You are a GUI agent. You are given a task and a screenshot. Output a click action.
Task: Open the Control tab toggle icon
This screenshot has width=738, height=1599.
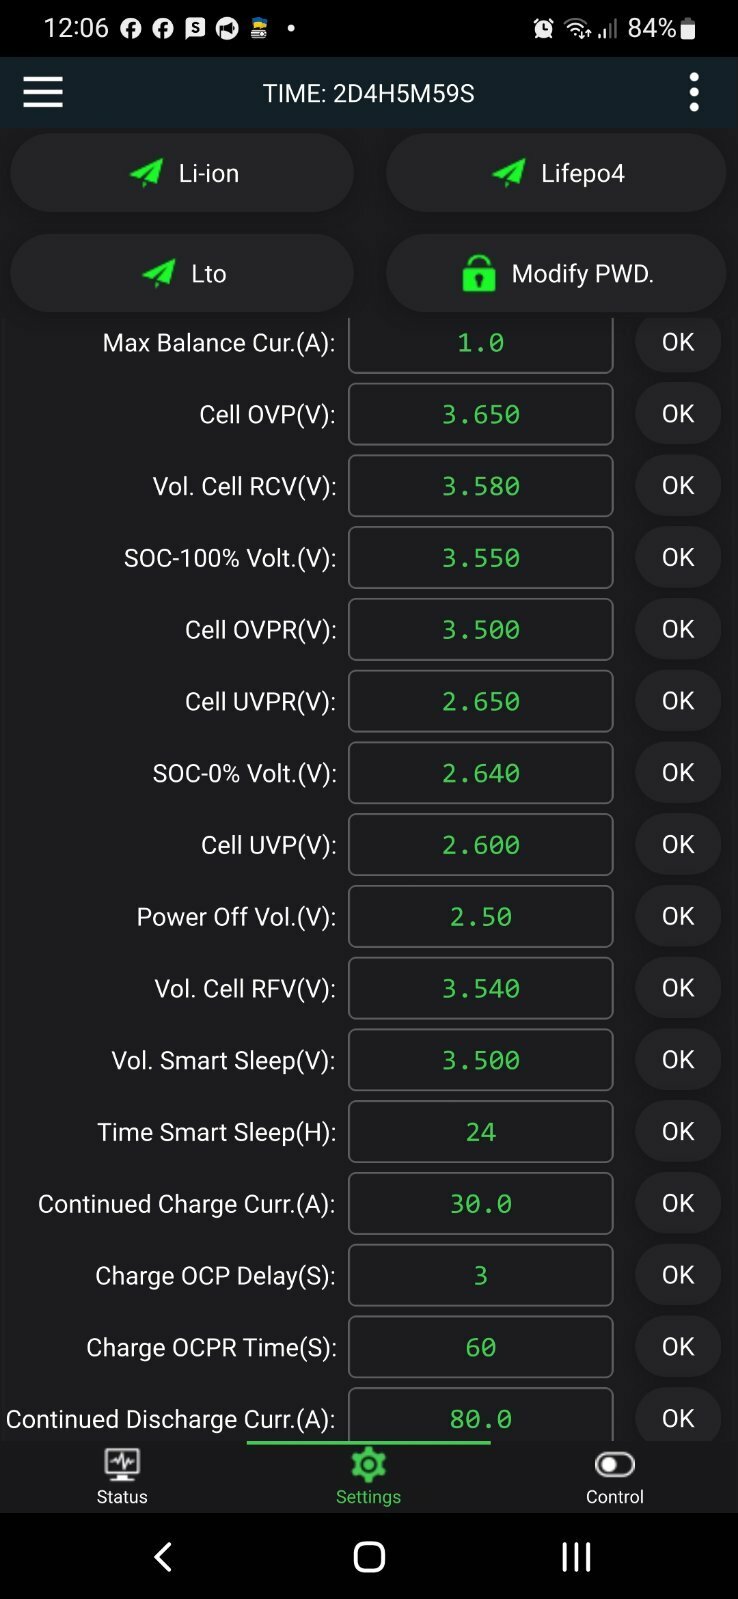614,1465
